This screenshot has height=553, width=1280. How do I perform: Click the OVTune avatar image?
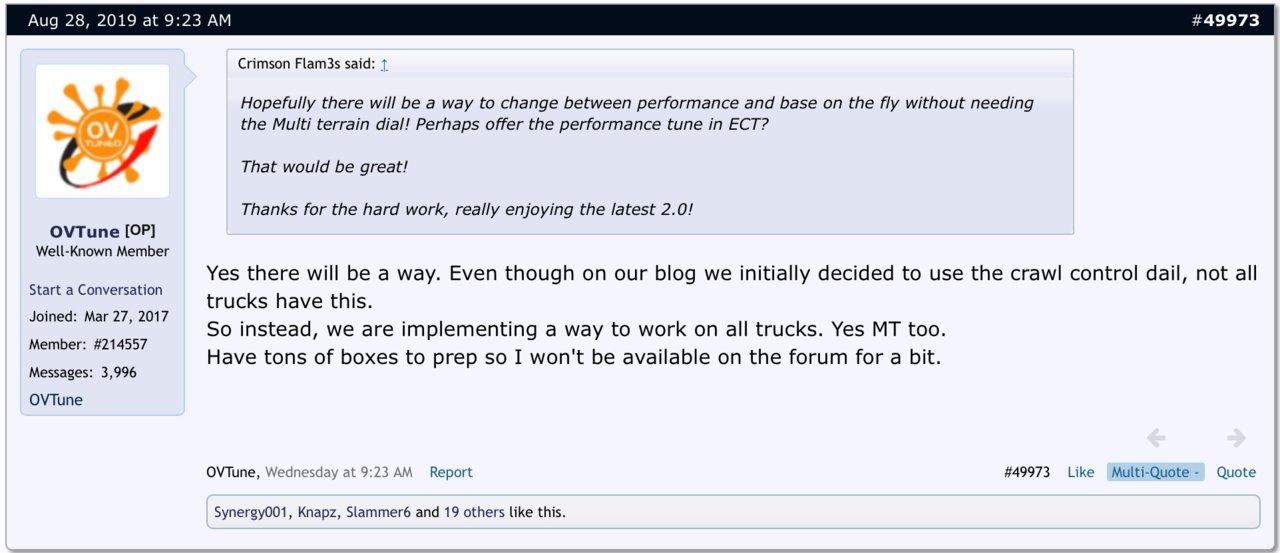click(x=102, y=131)
